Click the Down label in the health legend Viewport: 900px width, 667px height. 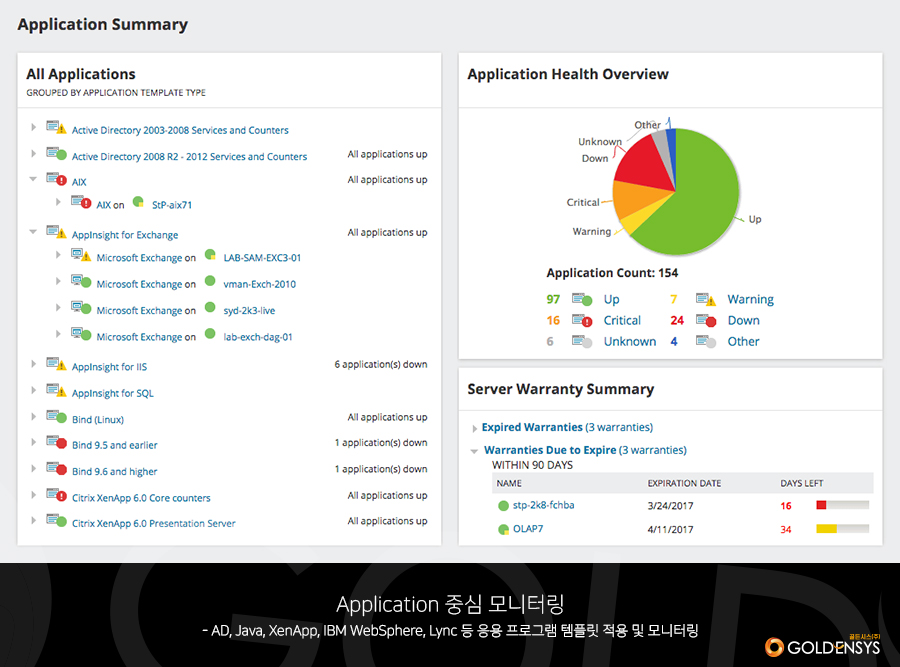(x=743, y=320)
